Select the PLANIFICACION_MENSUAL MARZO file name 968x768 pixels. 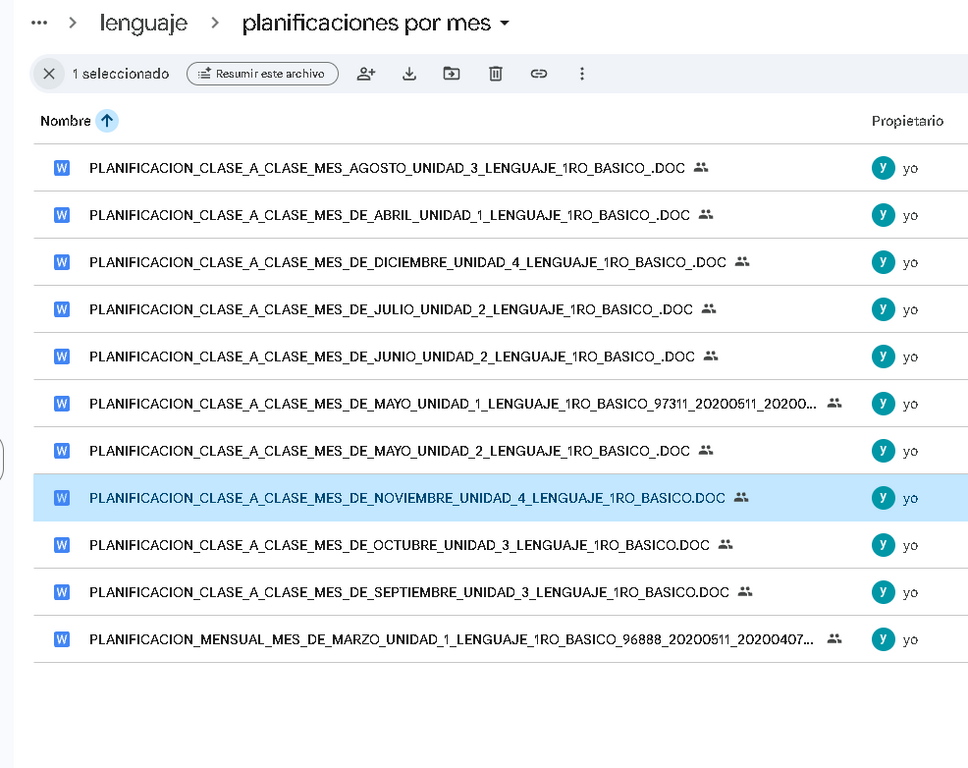click(x=451, y=640)
